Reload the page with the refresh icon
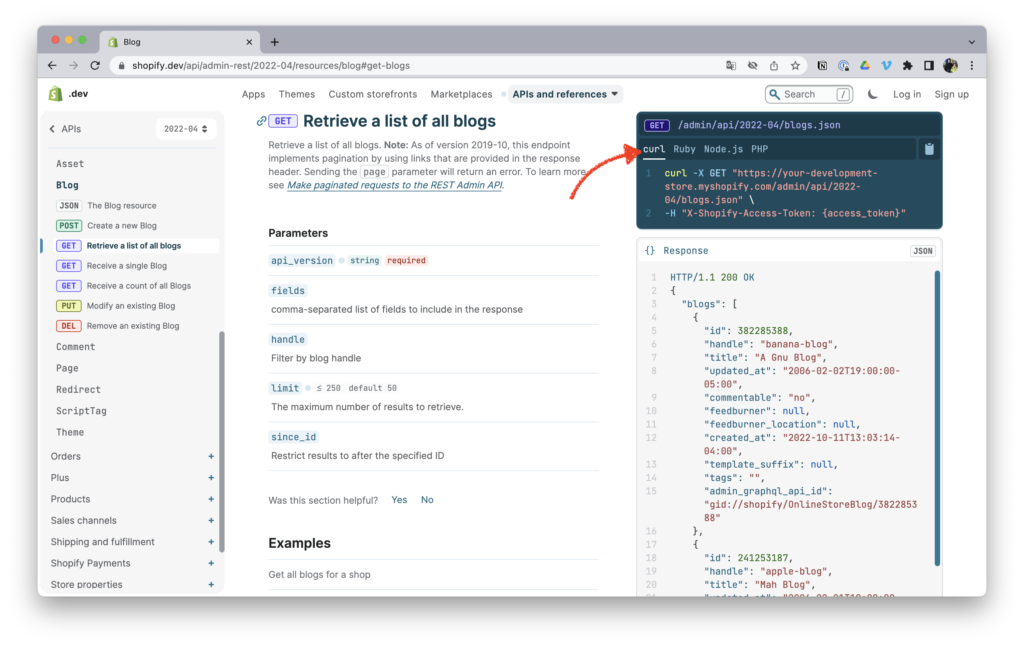 click(x=95, y=65)
